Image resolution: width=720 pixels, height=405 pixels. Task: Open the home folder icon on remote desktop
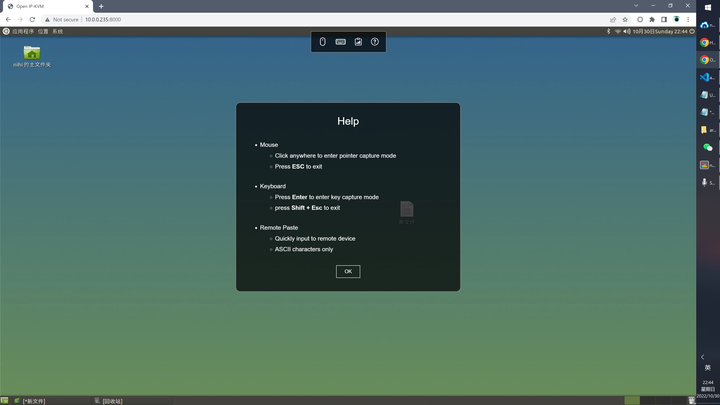point(32,53)
